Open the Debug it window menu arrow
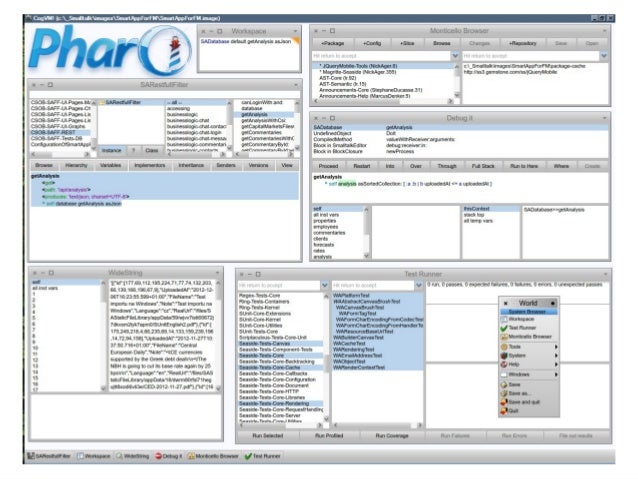The width and height of the screenshot is (638, 479). coord(604,118)
